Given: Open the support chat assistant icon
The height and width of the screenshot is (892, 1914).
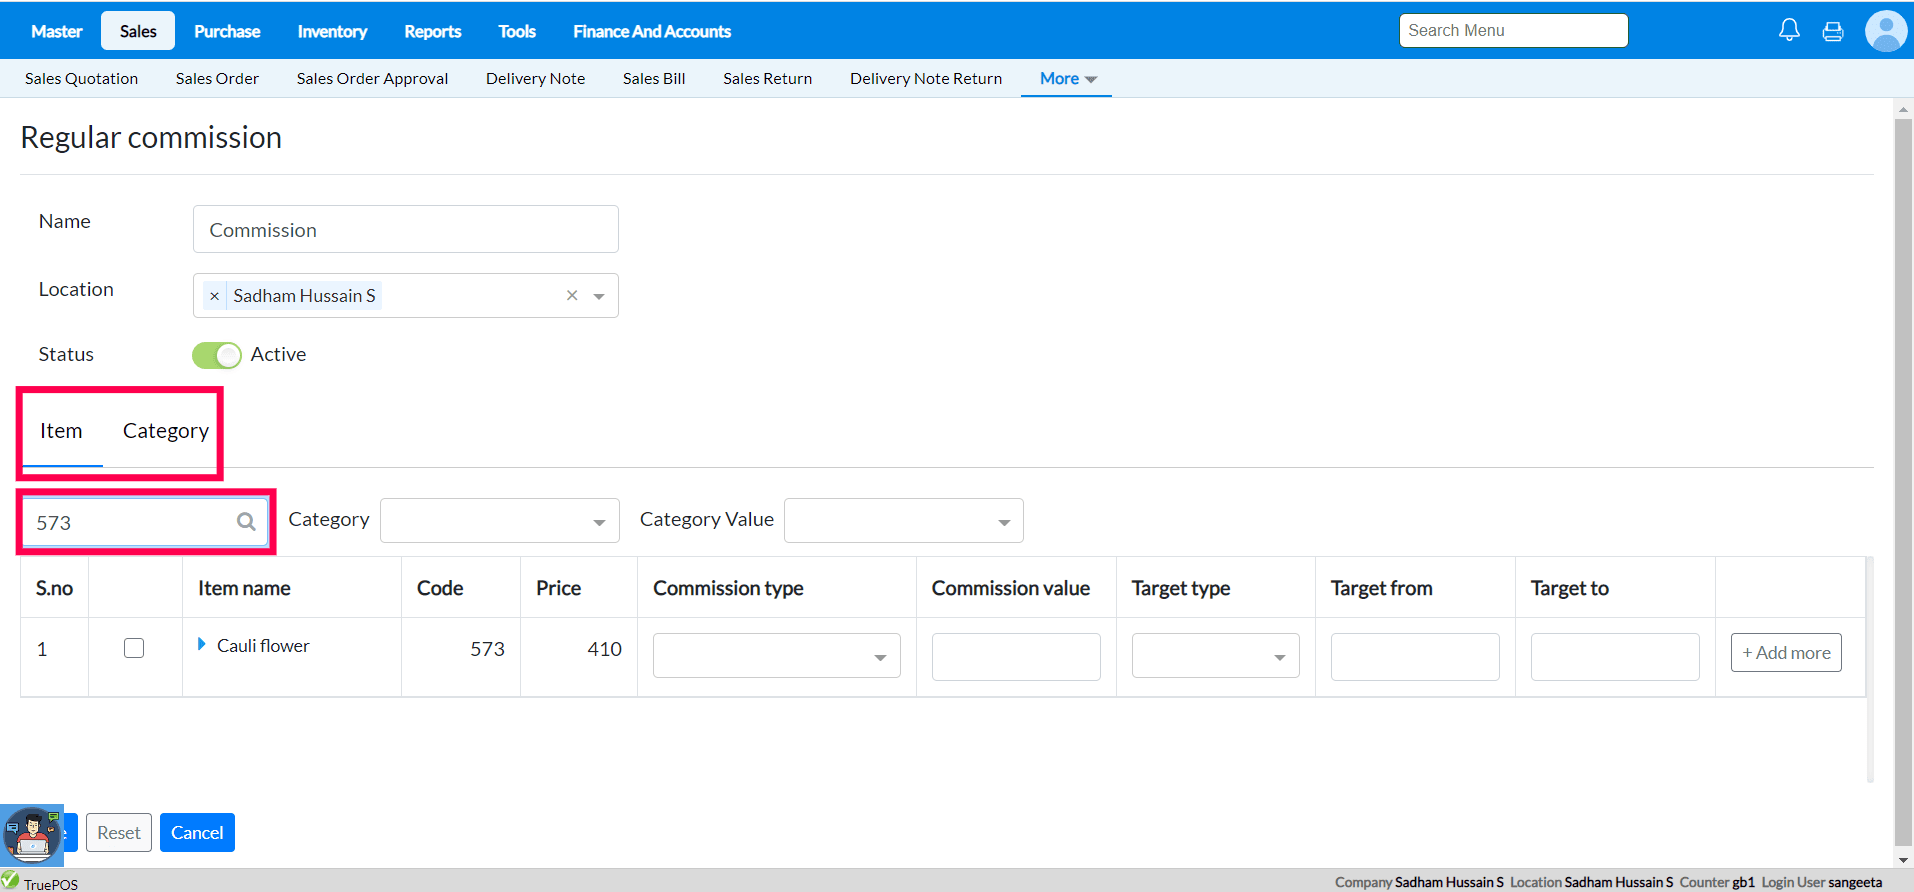Looking at the screenshot, I should (x=32, y=835).
